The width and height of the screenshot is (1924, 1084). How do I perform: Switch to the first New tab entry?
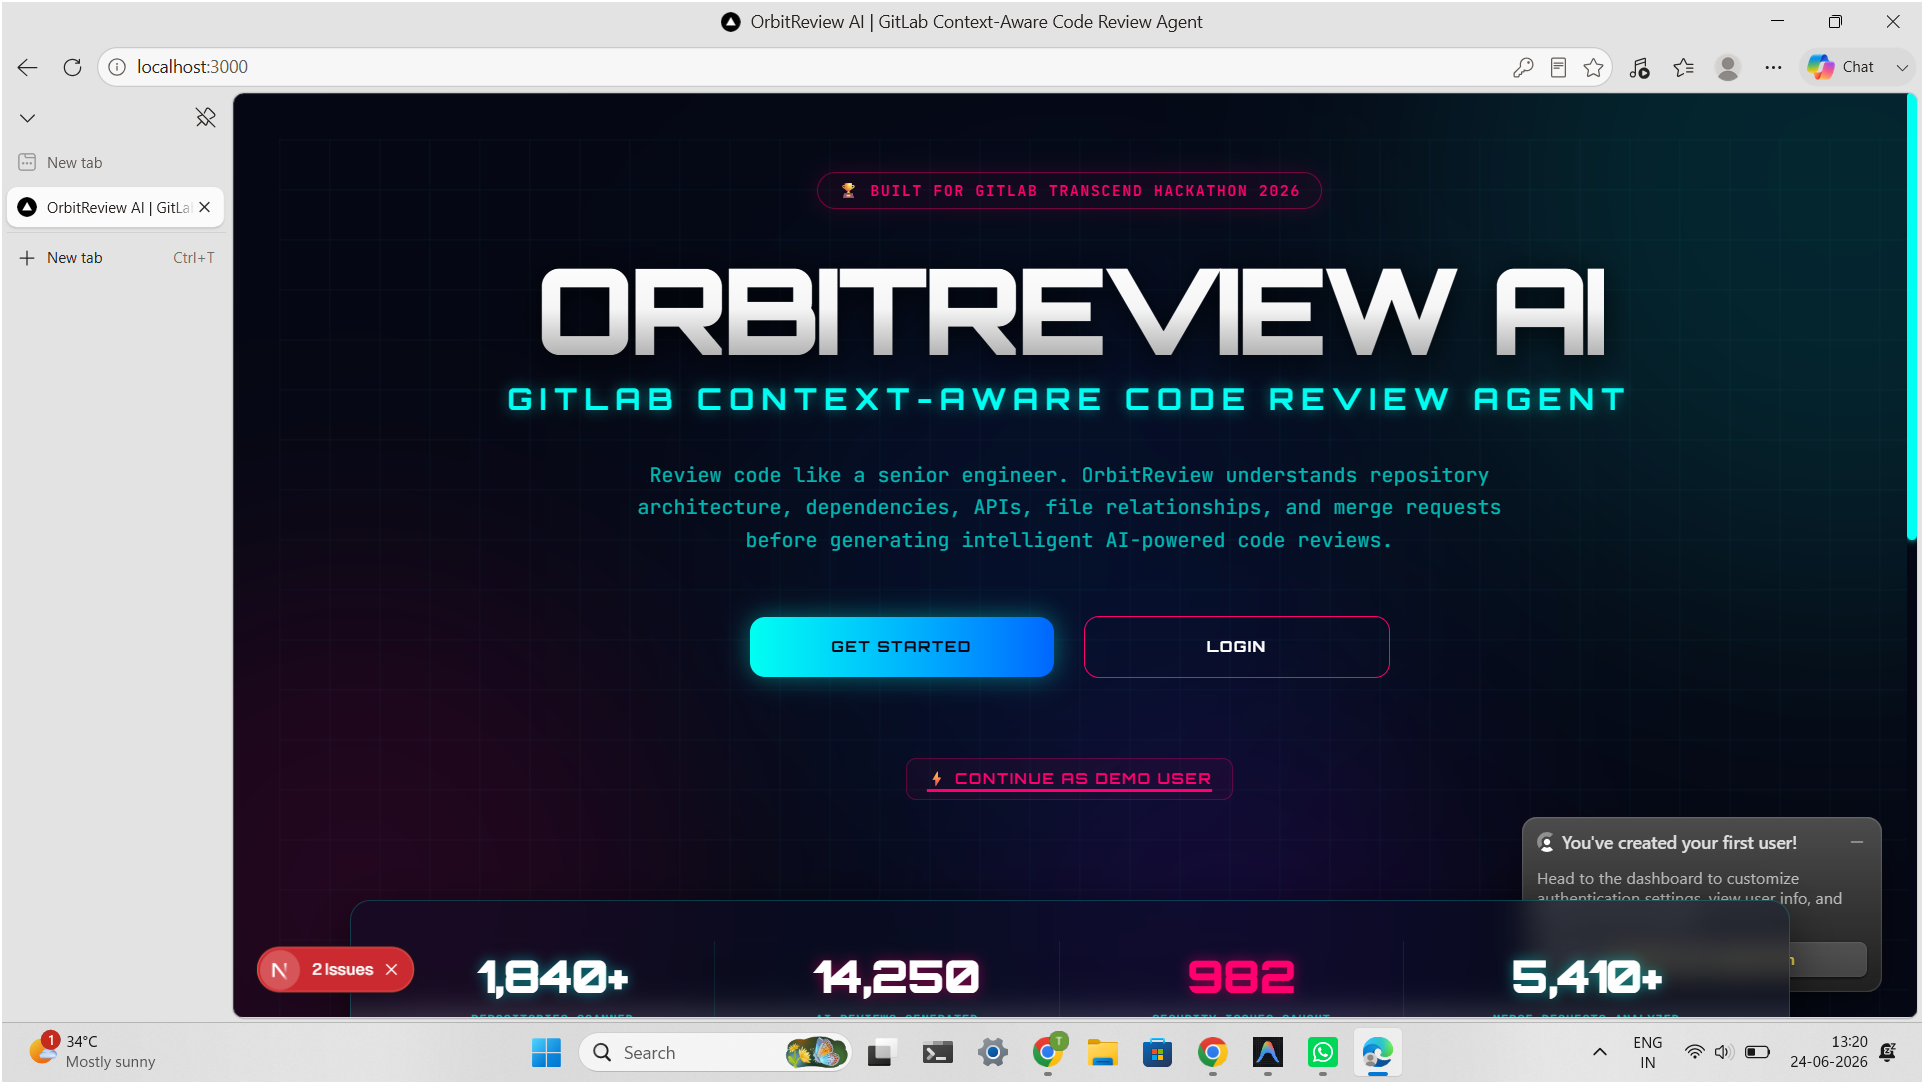point(116,163)
